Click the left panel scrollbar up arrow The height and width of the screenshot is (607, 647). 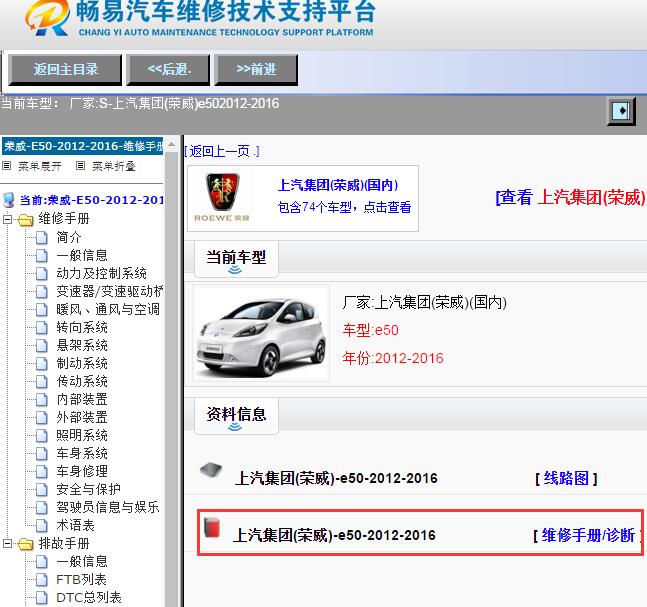click(172, 144)
